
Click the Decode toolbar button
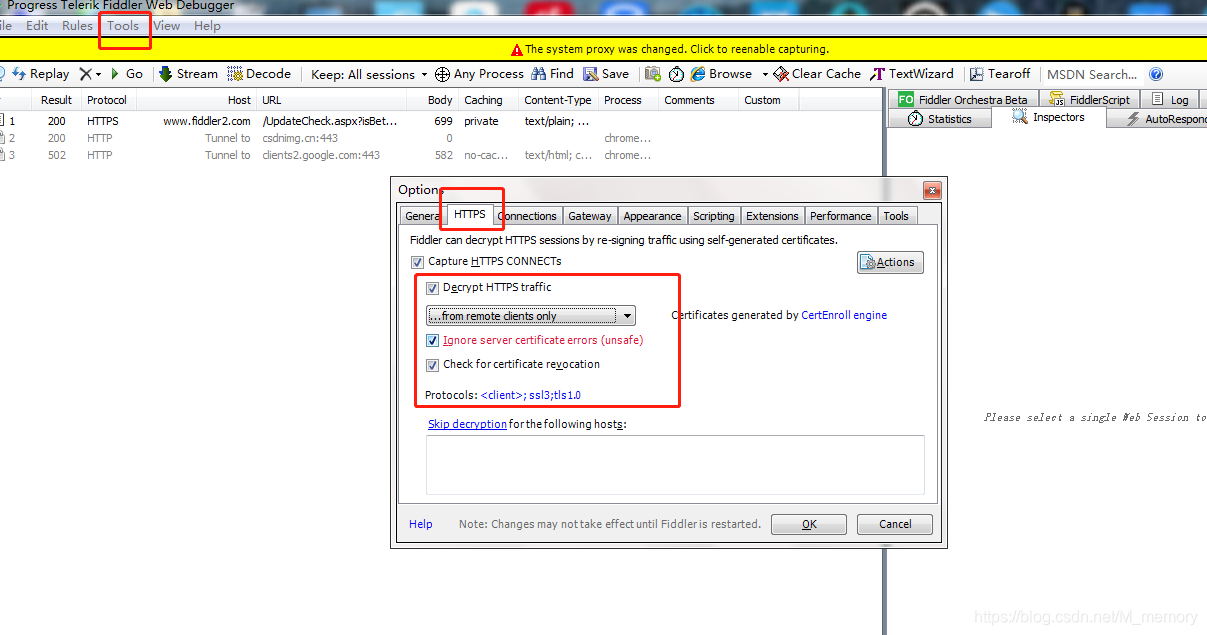(x=259, y=74)
